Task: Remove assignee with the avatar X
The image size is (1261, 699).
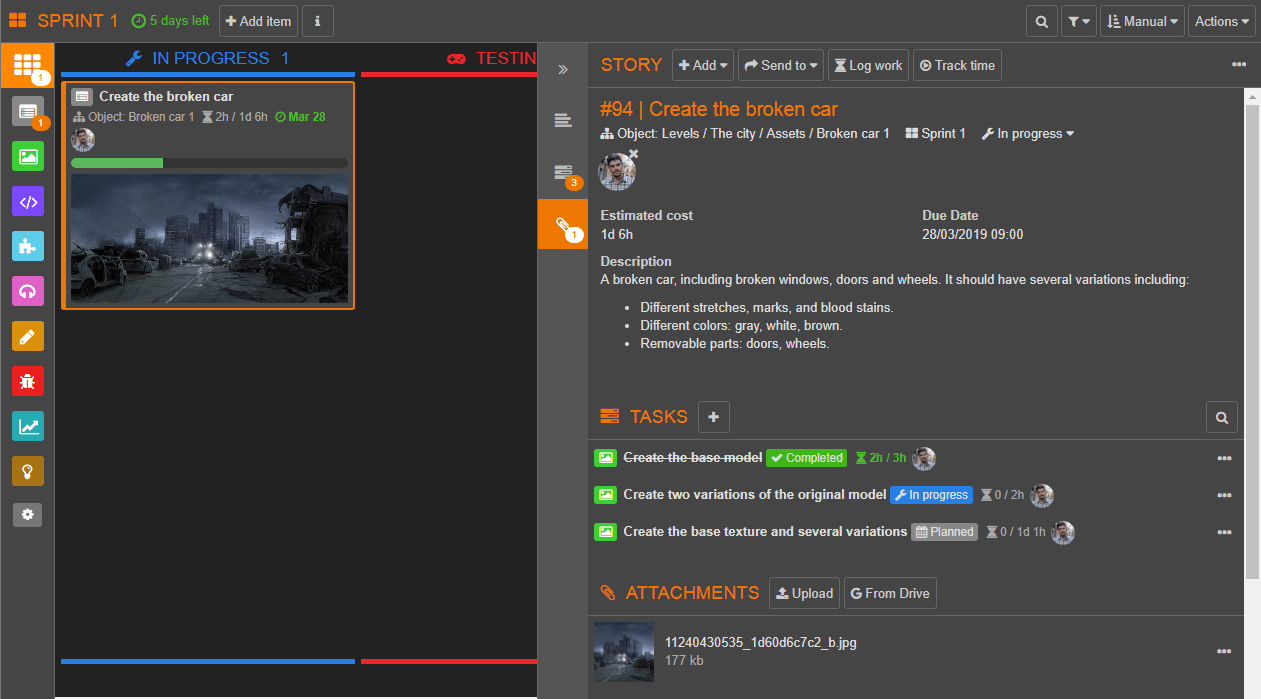Action: [633, 154]
